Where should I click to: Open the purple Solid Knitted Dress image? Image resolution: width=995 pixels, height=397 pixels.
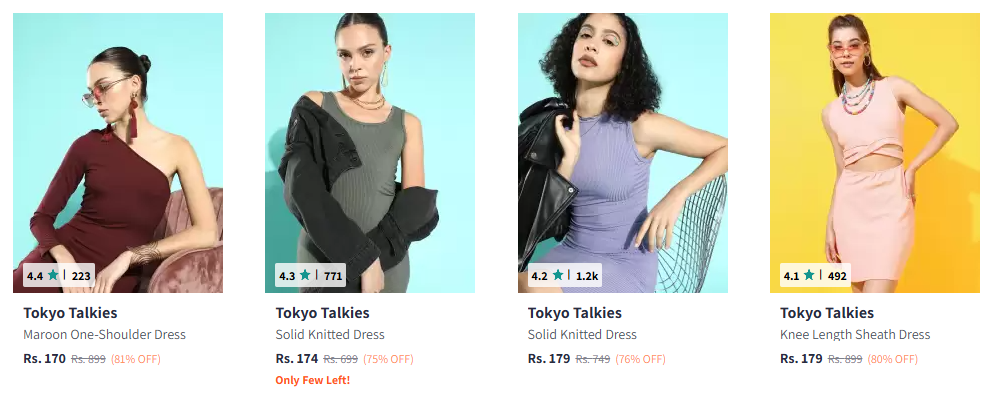pos(623,153)
